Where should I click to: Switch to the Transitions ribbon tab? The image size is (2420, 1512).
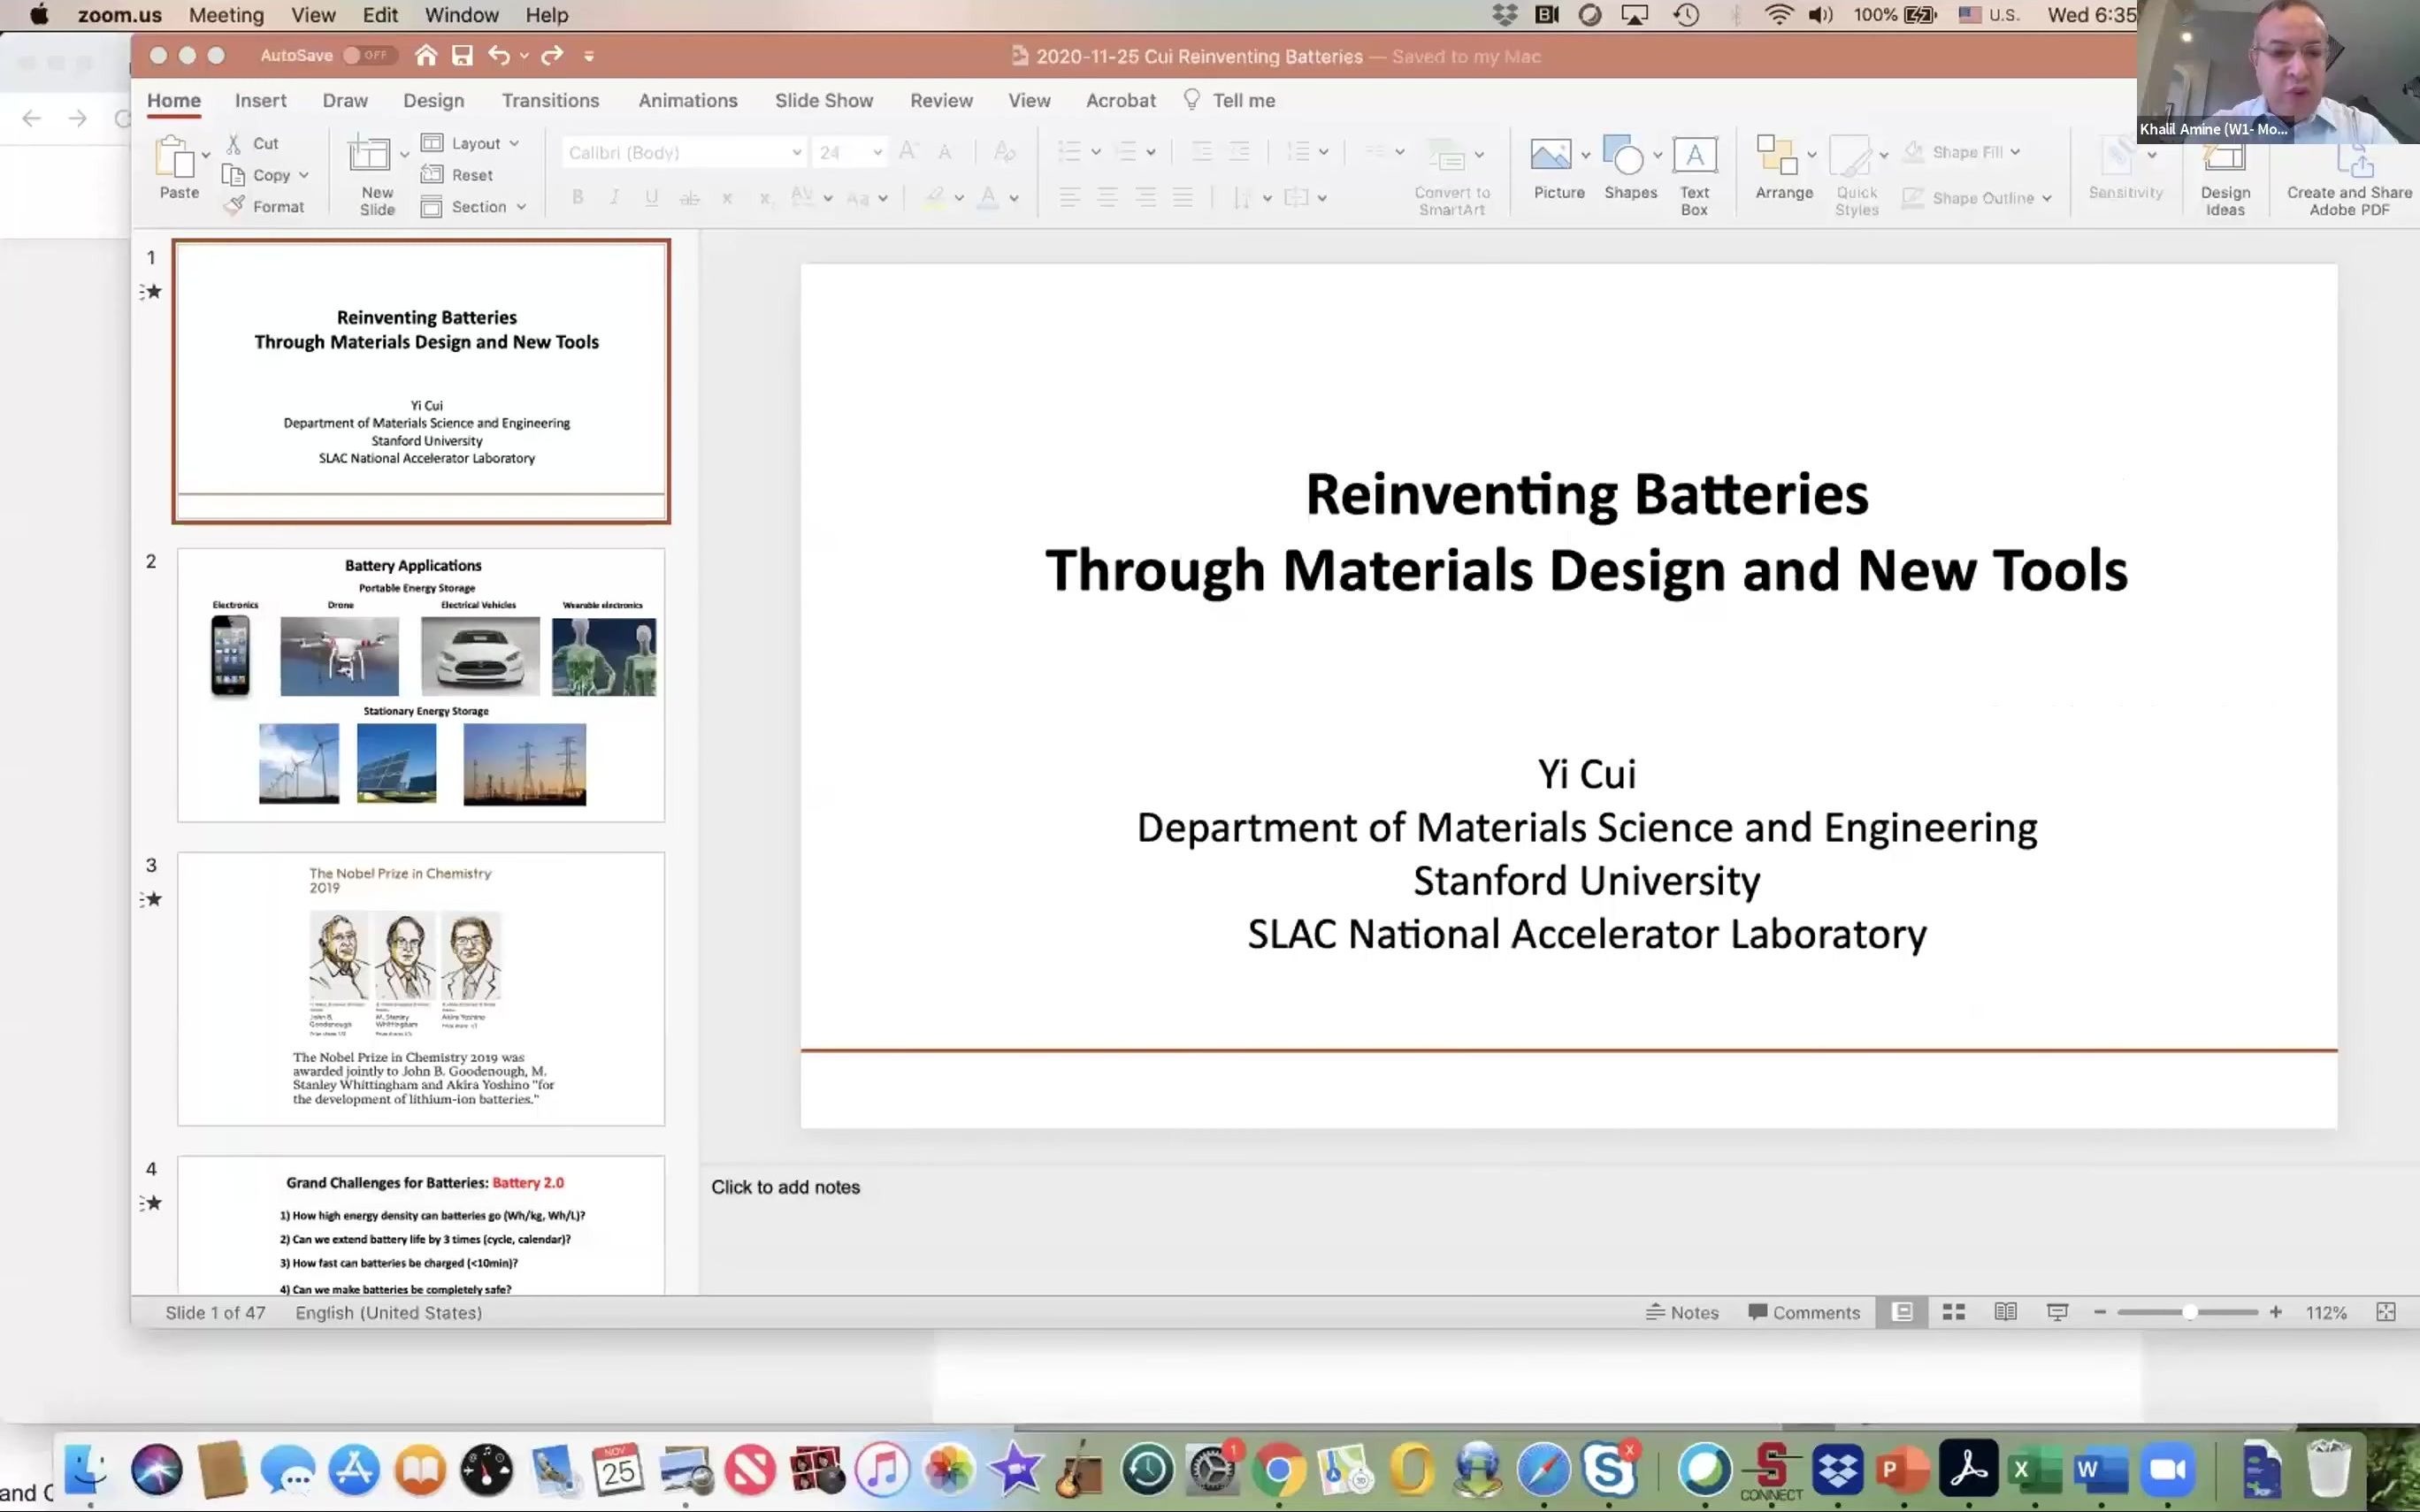(x=550, y=100)
